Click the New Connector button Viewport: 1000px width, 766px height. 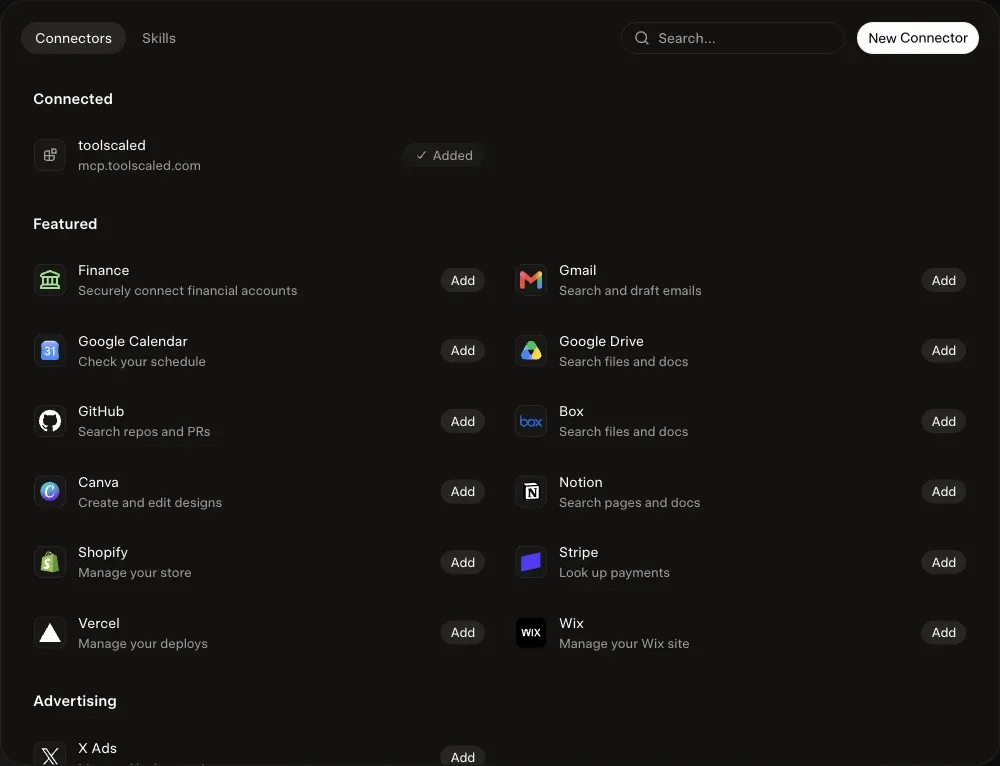click(918, 38)
